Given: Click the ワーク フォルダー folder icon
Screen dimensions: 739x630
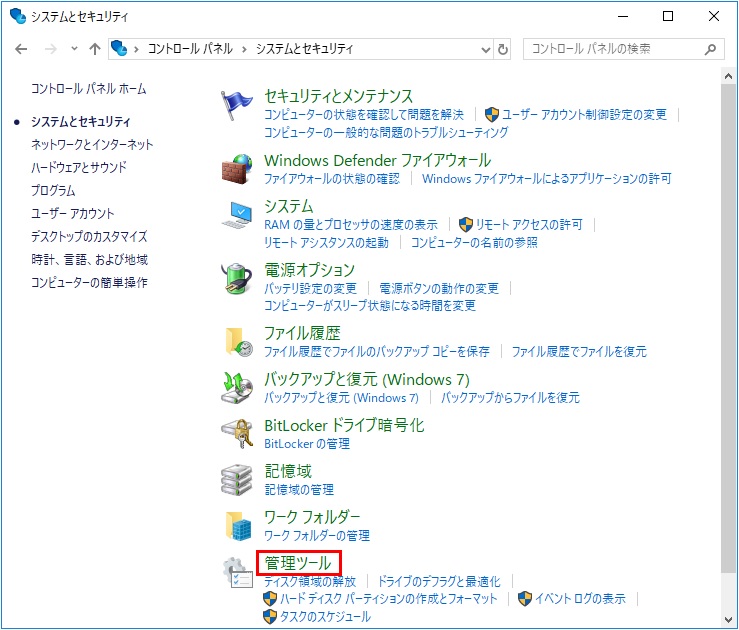Looking at the screenshot, I should point(239,526).
